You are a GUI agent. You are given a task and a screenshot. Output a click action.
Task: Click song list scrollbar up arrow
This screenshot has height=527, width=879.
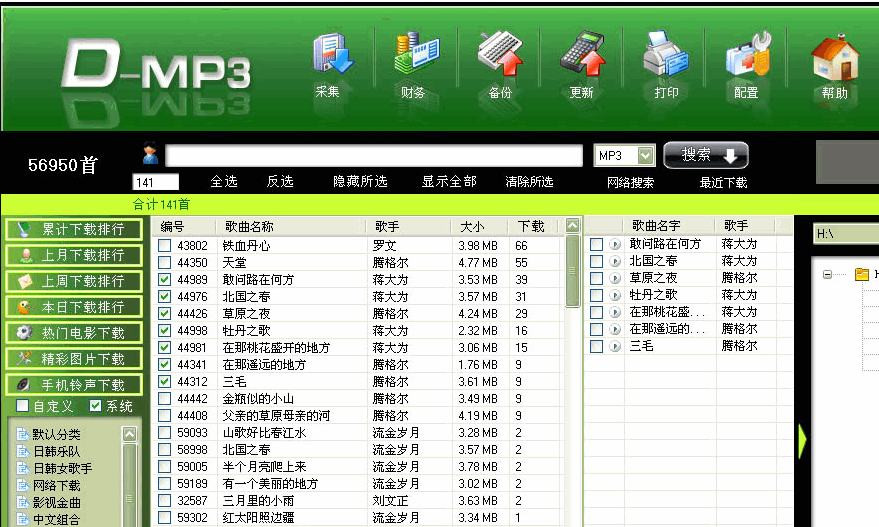[x=572, y=225]
